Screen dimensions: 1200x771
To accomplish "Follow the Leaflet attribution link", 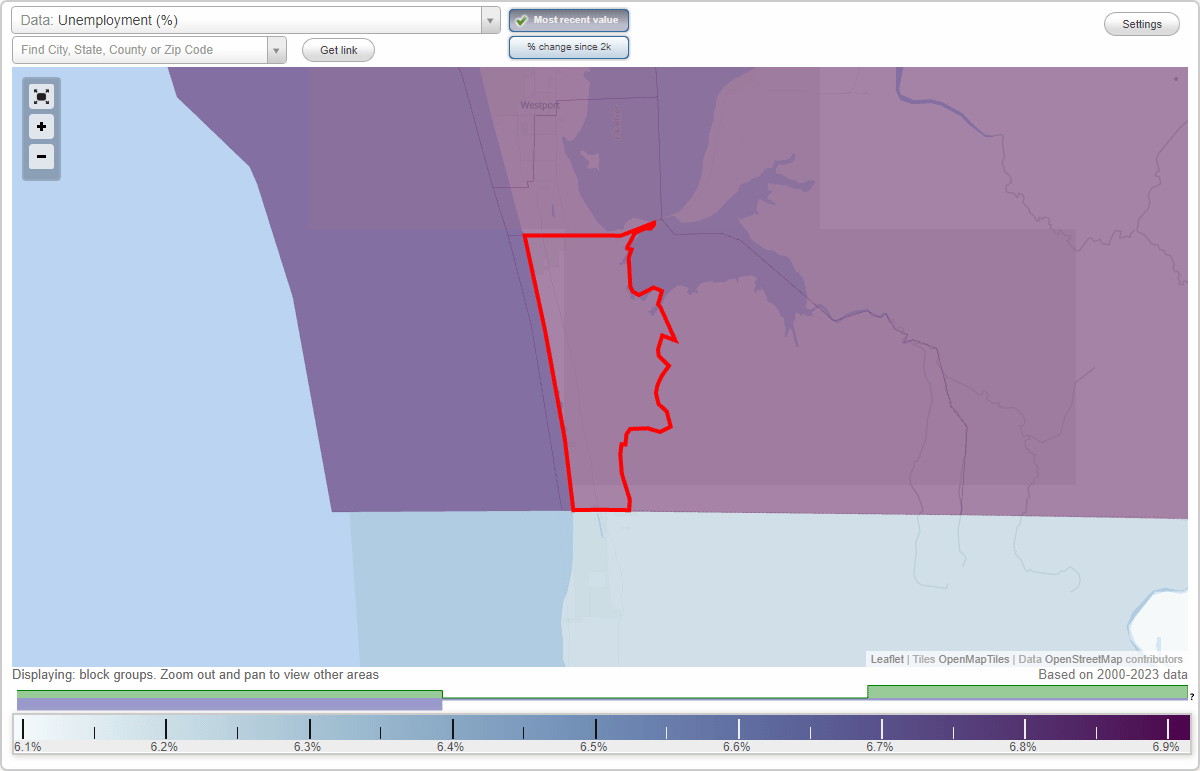I will (x=886, y=659).
